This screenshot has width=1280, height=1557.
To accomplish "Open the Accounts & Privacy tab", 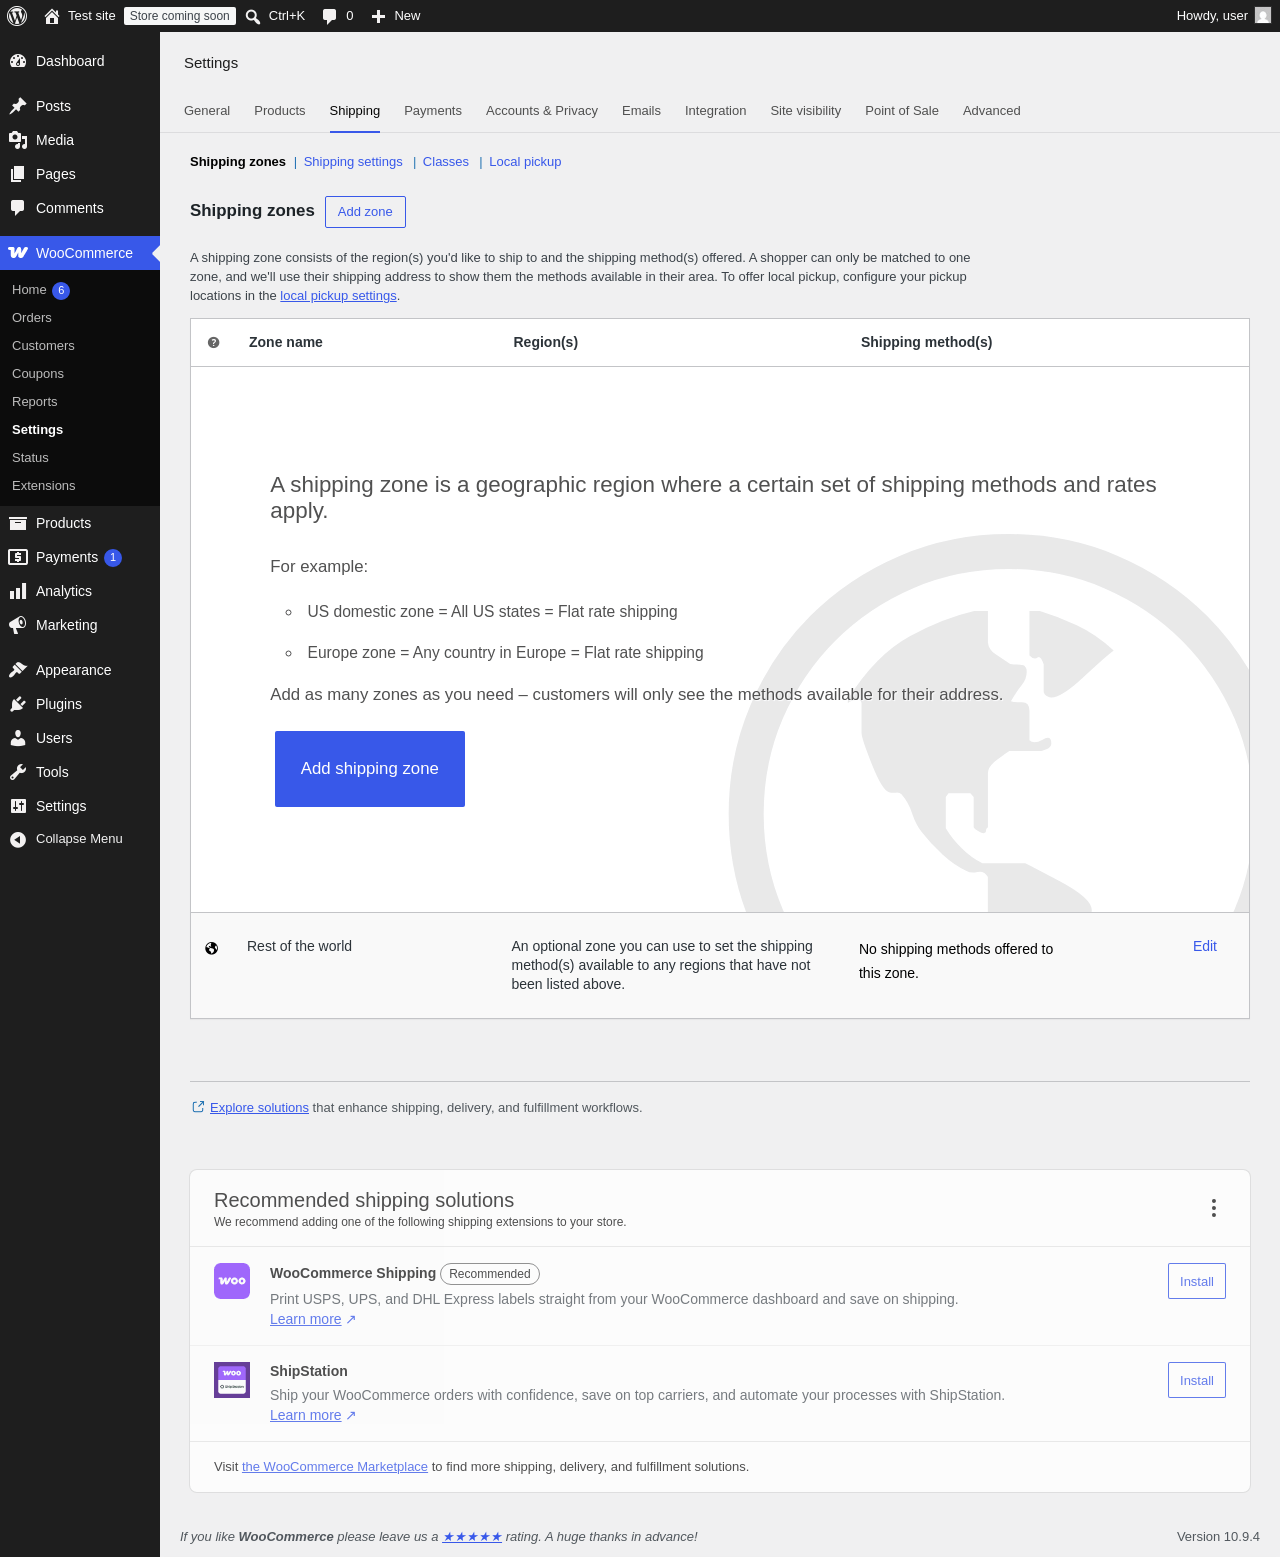I will coord(542,111).
